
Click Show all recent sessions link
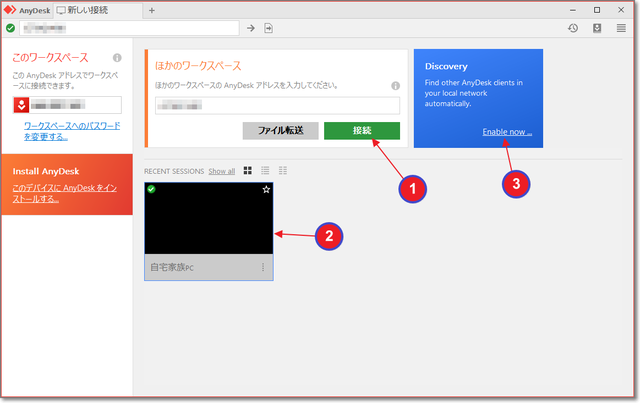point(221,171)
